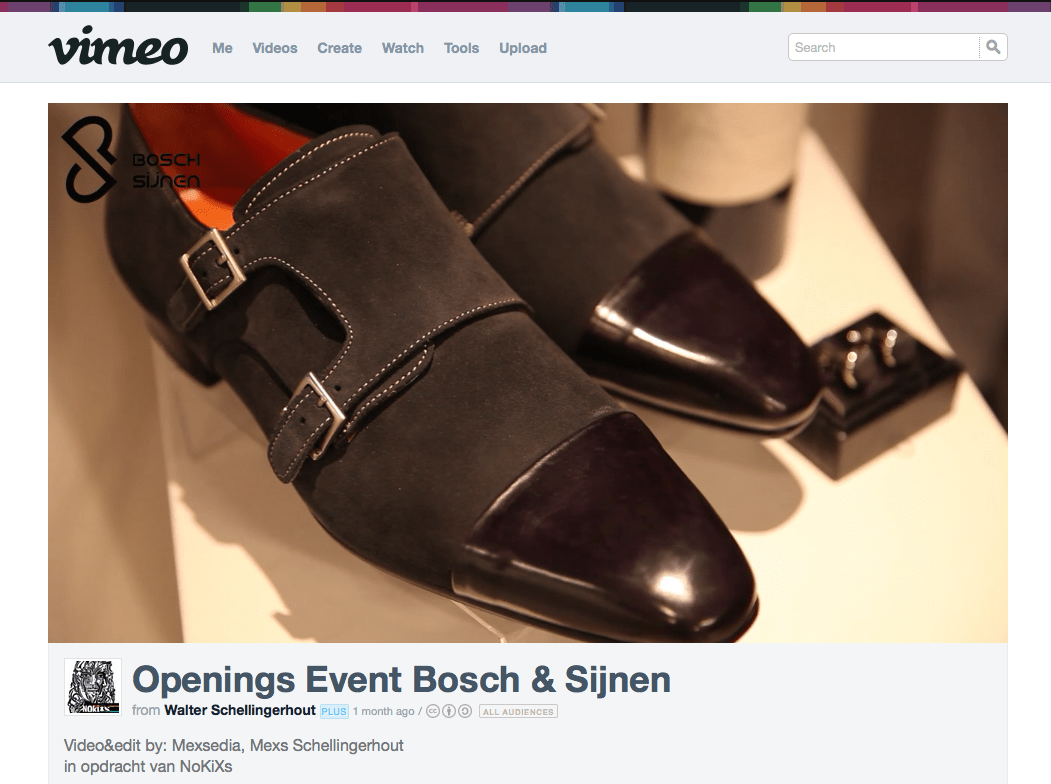Open Walter Schellingerhout's profile link
1051x784 pixels.
pyautogui.click(x=240, y=710)
